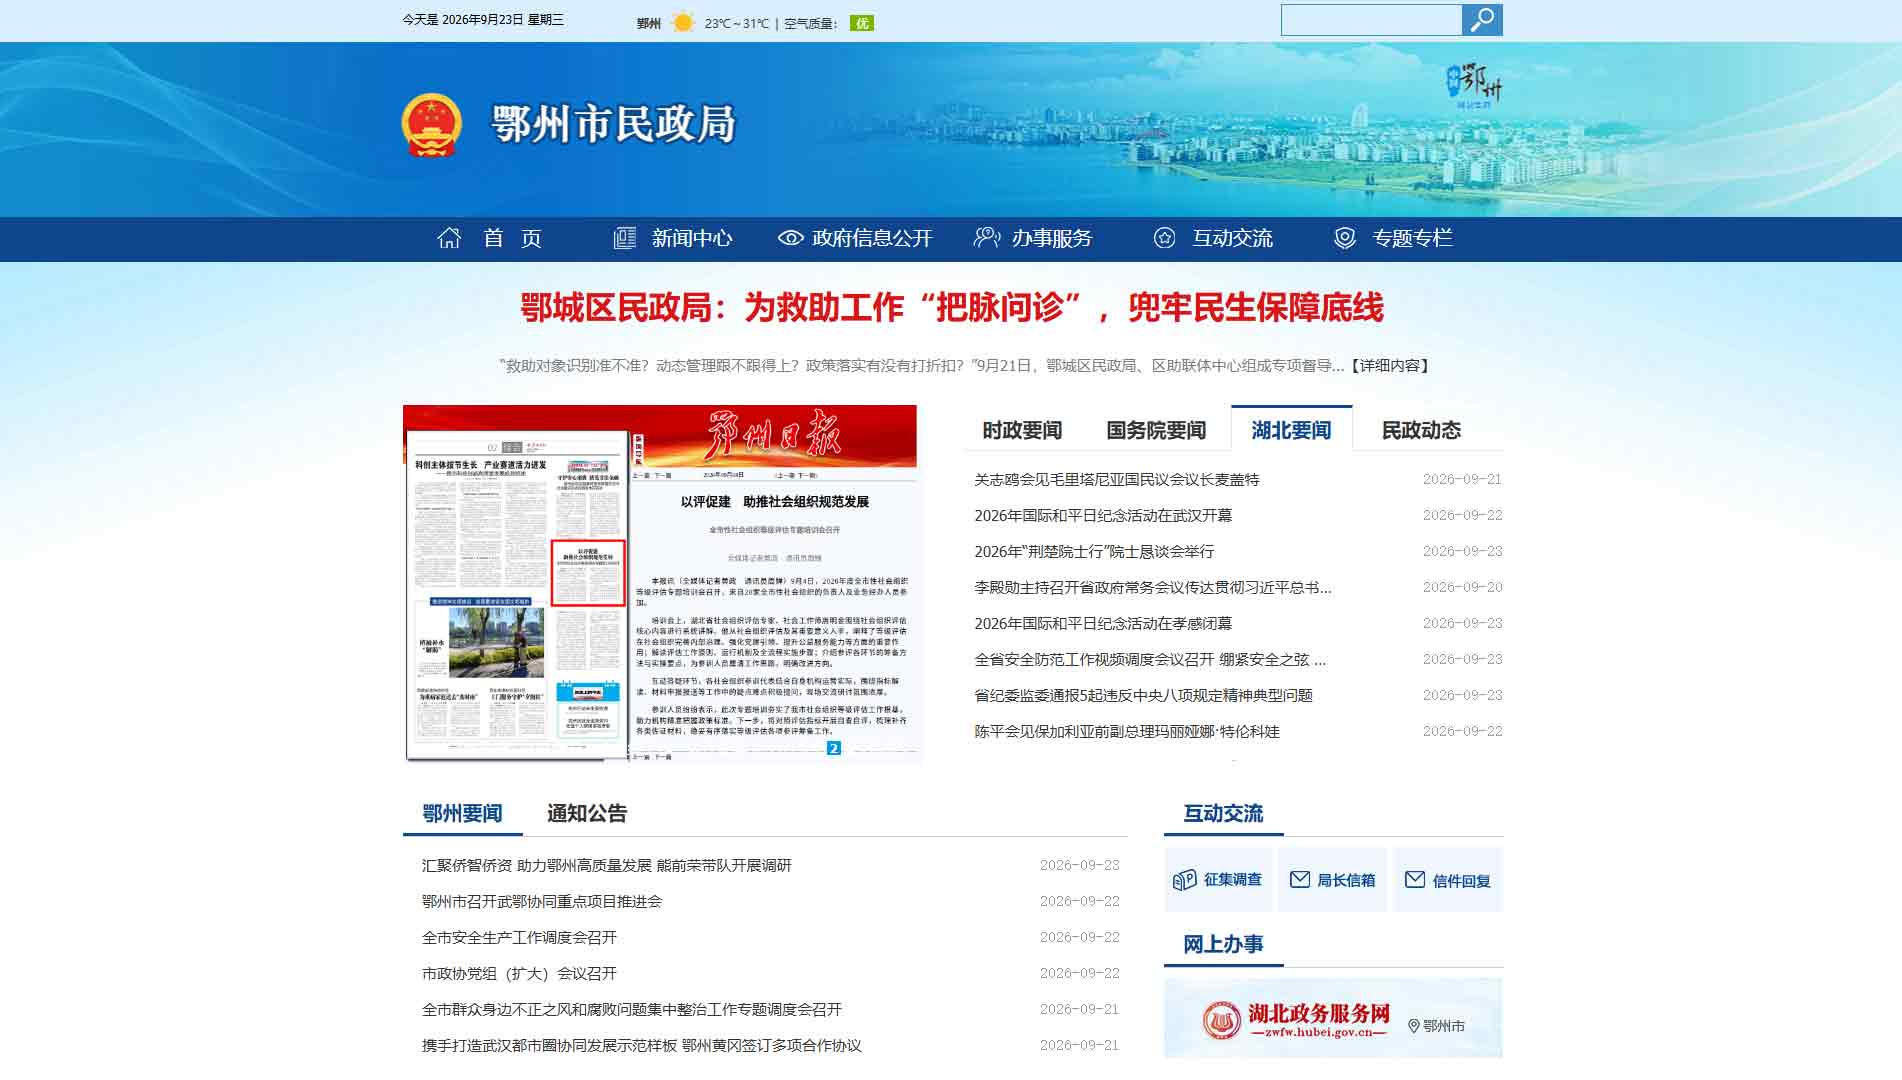1902x1080 pixels.
Task: Open the red headline about 鄂城区民政局
Action: 952,308
